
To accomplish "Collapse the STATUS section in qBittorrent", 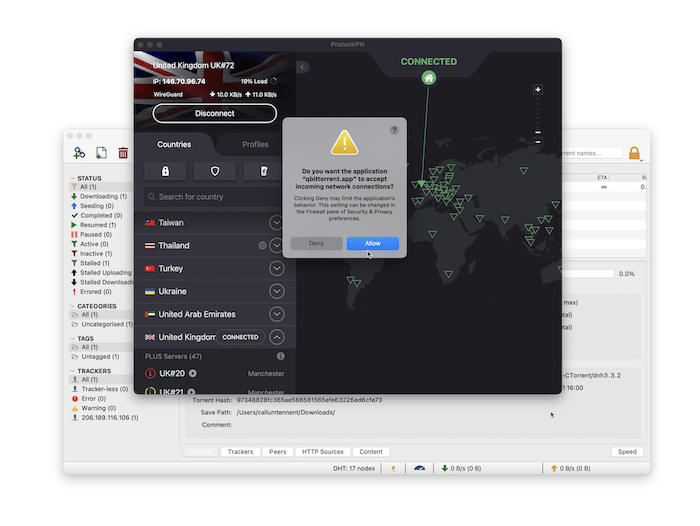I will coord(73,178).
